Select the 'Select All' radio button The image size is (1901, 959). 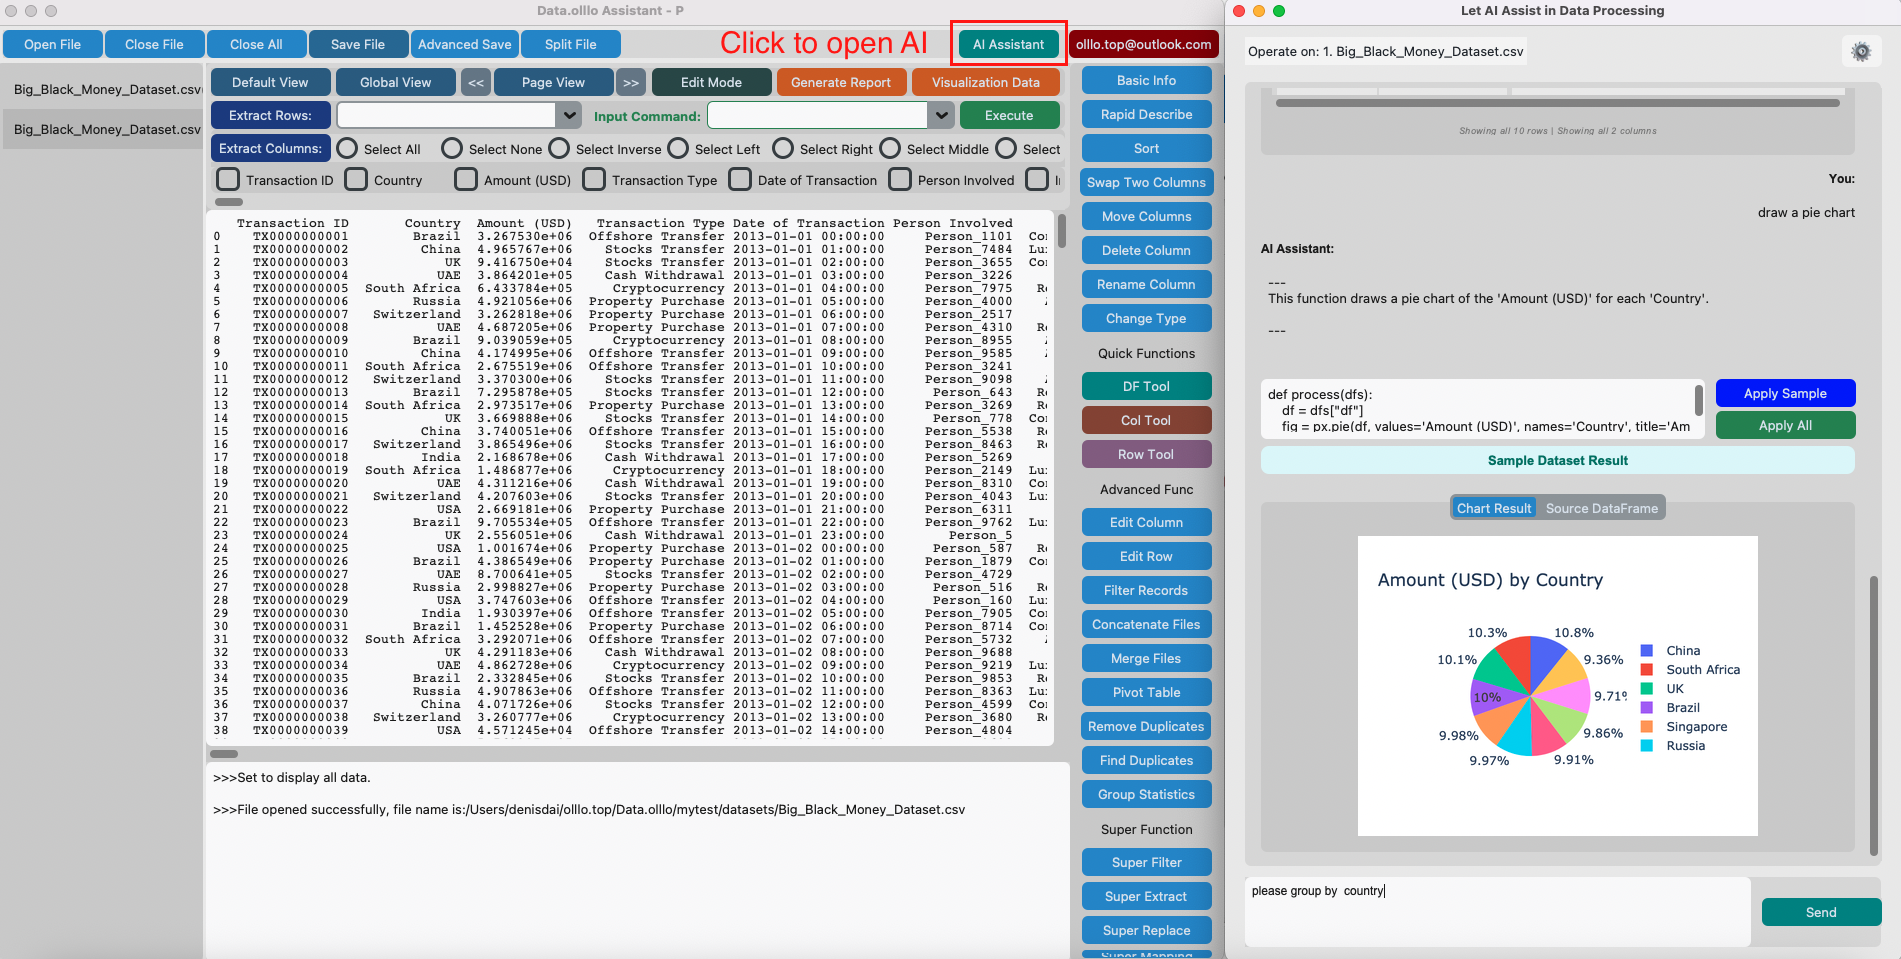347,148
